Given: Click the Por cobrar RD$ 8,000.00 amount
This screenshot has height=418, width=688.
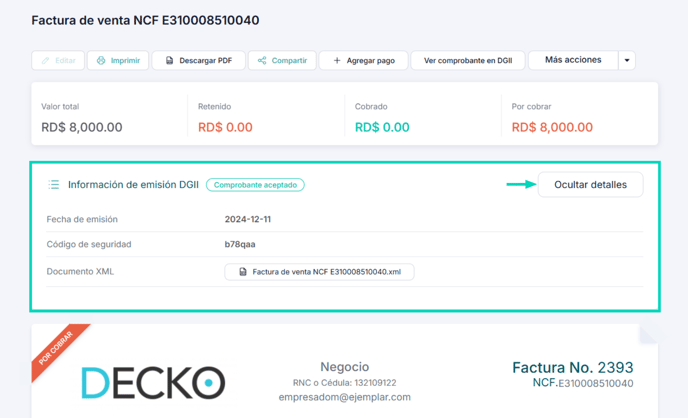Looking at the screenshot, I should point(552,127).
